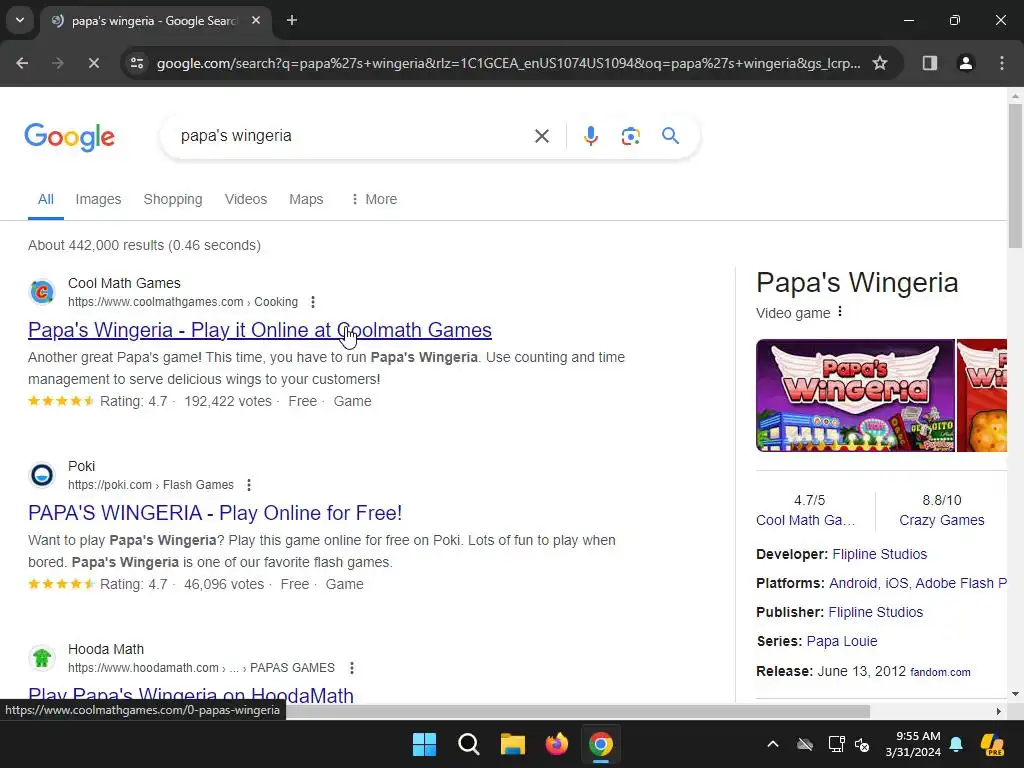Screen dimensions: 1024x768
Task: Open Flipline Studios developer link
Action: click(880, 554)
